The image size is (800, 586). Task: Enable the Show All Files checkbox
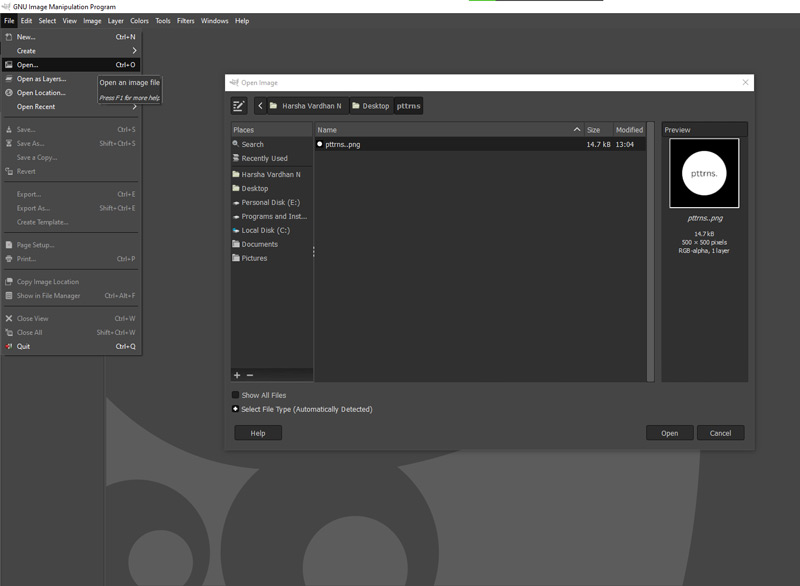tap(235, 395)
